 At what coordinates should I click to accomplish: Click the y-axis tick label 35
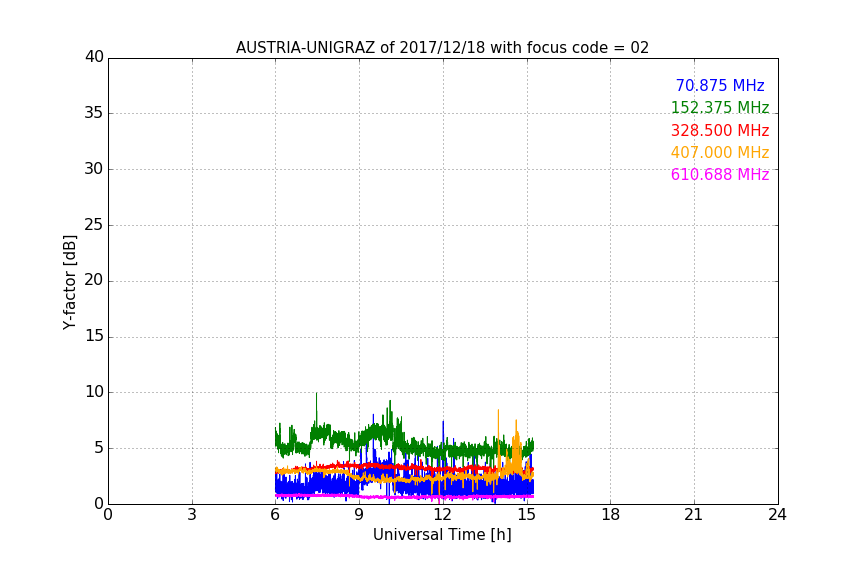[x=94, y=112]
